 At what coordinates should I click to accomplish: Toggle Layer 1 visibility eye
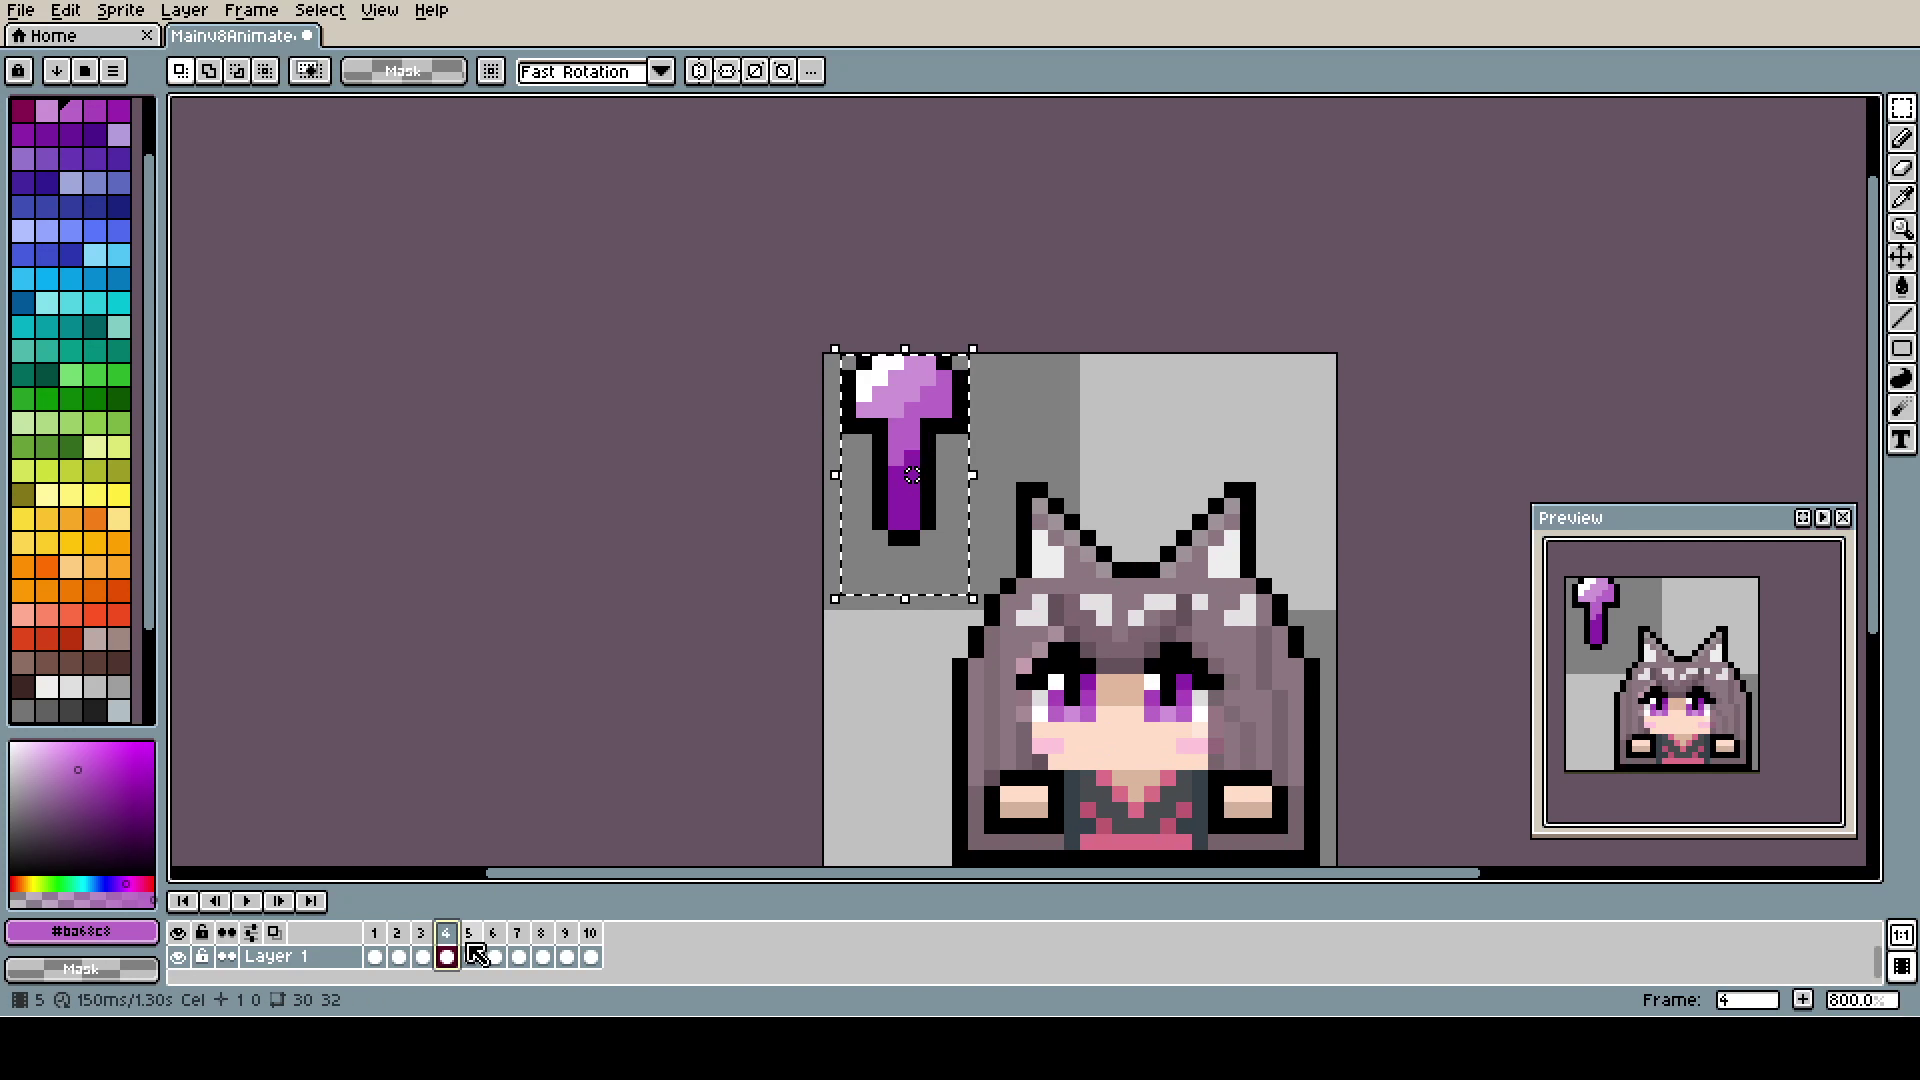coord(178,957)
